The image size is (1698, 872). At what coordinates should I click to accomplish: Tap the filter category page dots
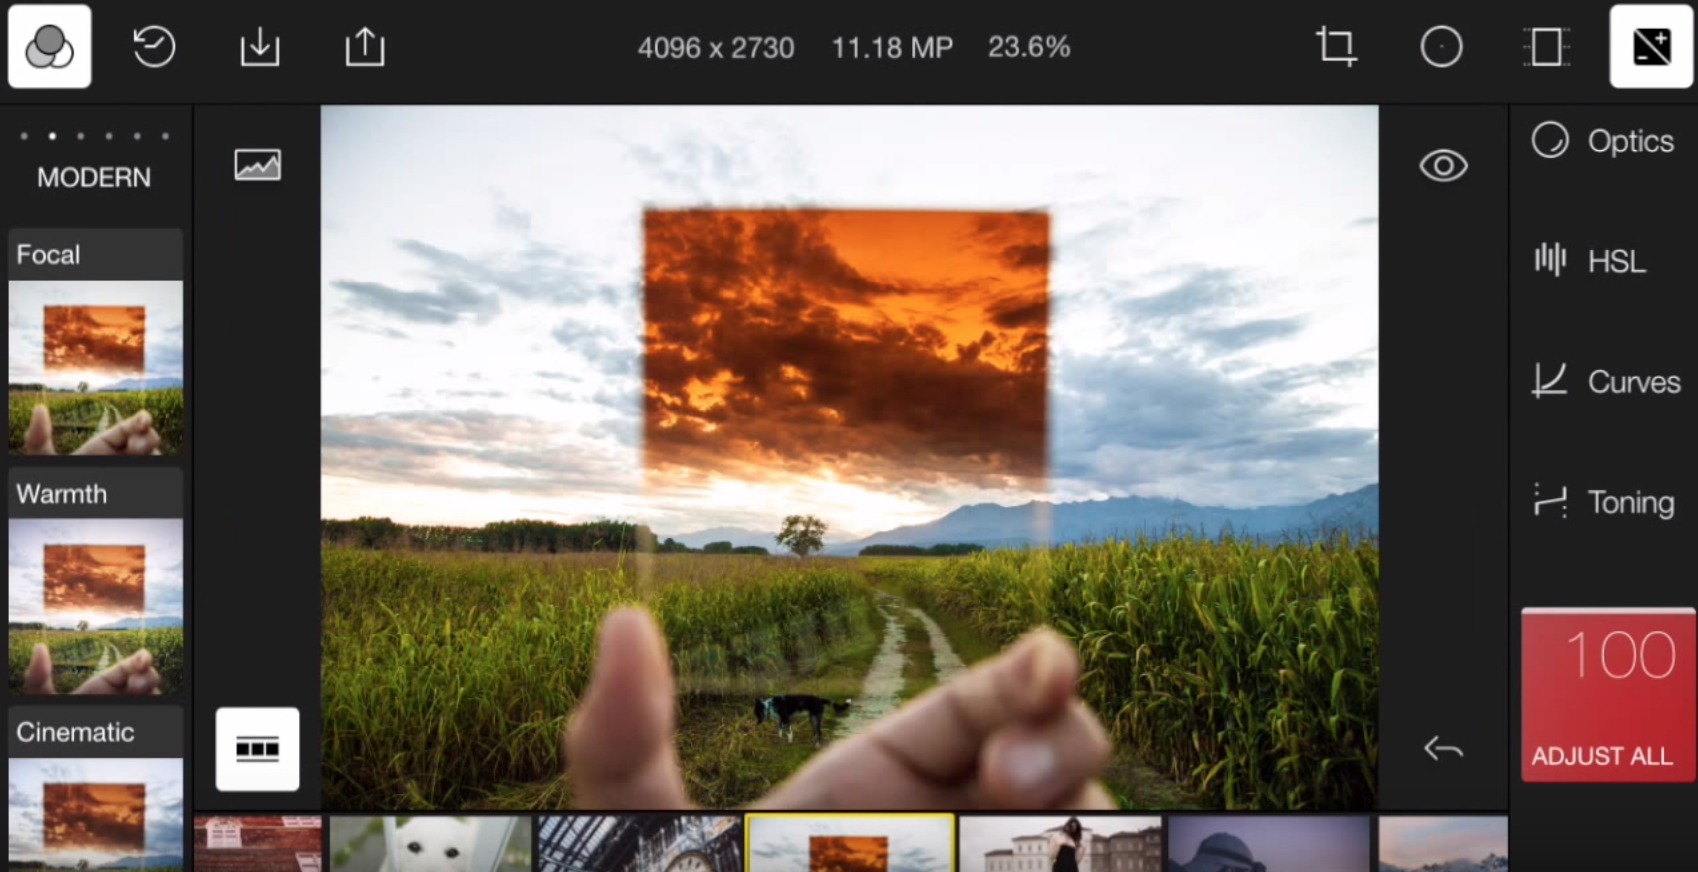coord(94,136)
